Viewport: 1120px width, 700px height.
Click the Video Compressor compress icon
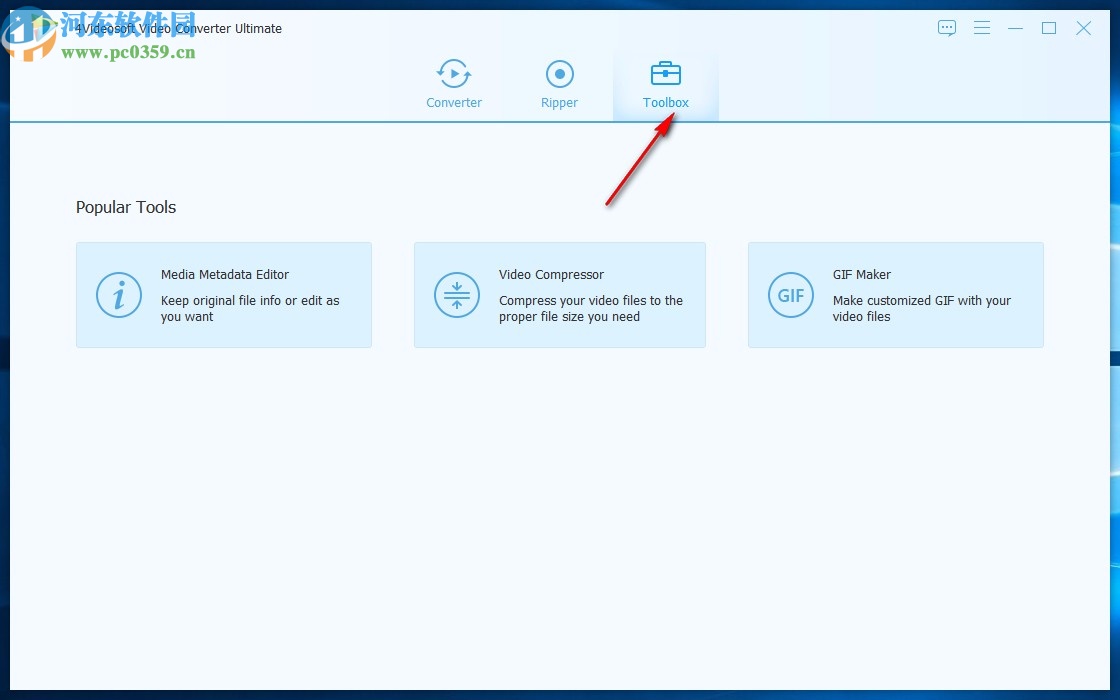[456, 295]
